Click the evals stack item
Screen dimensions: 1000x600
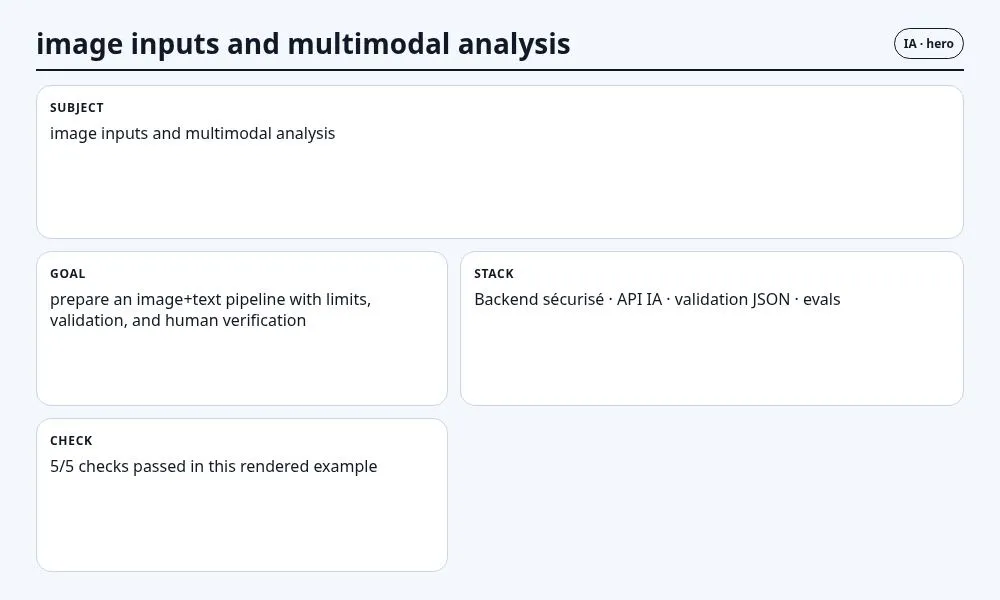[x=821, y=300]
